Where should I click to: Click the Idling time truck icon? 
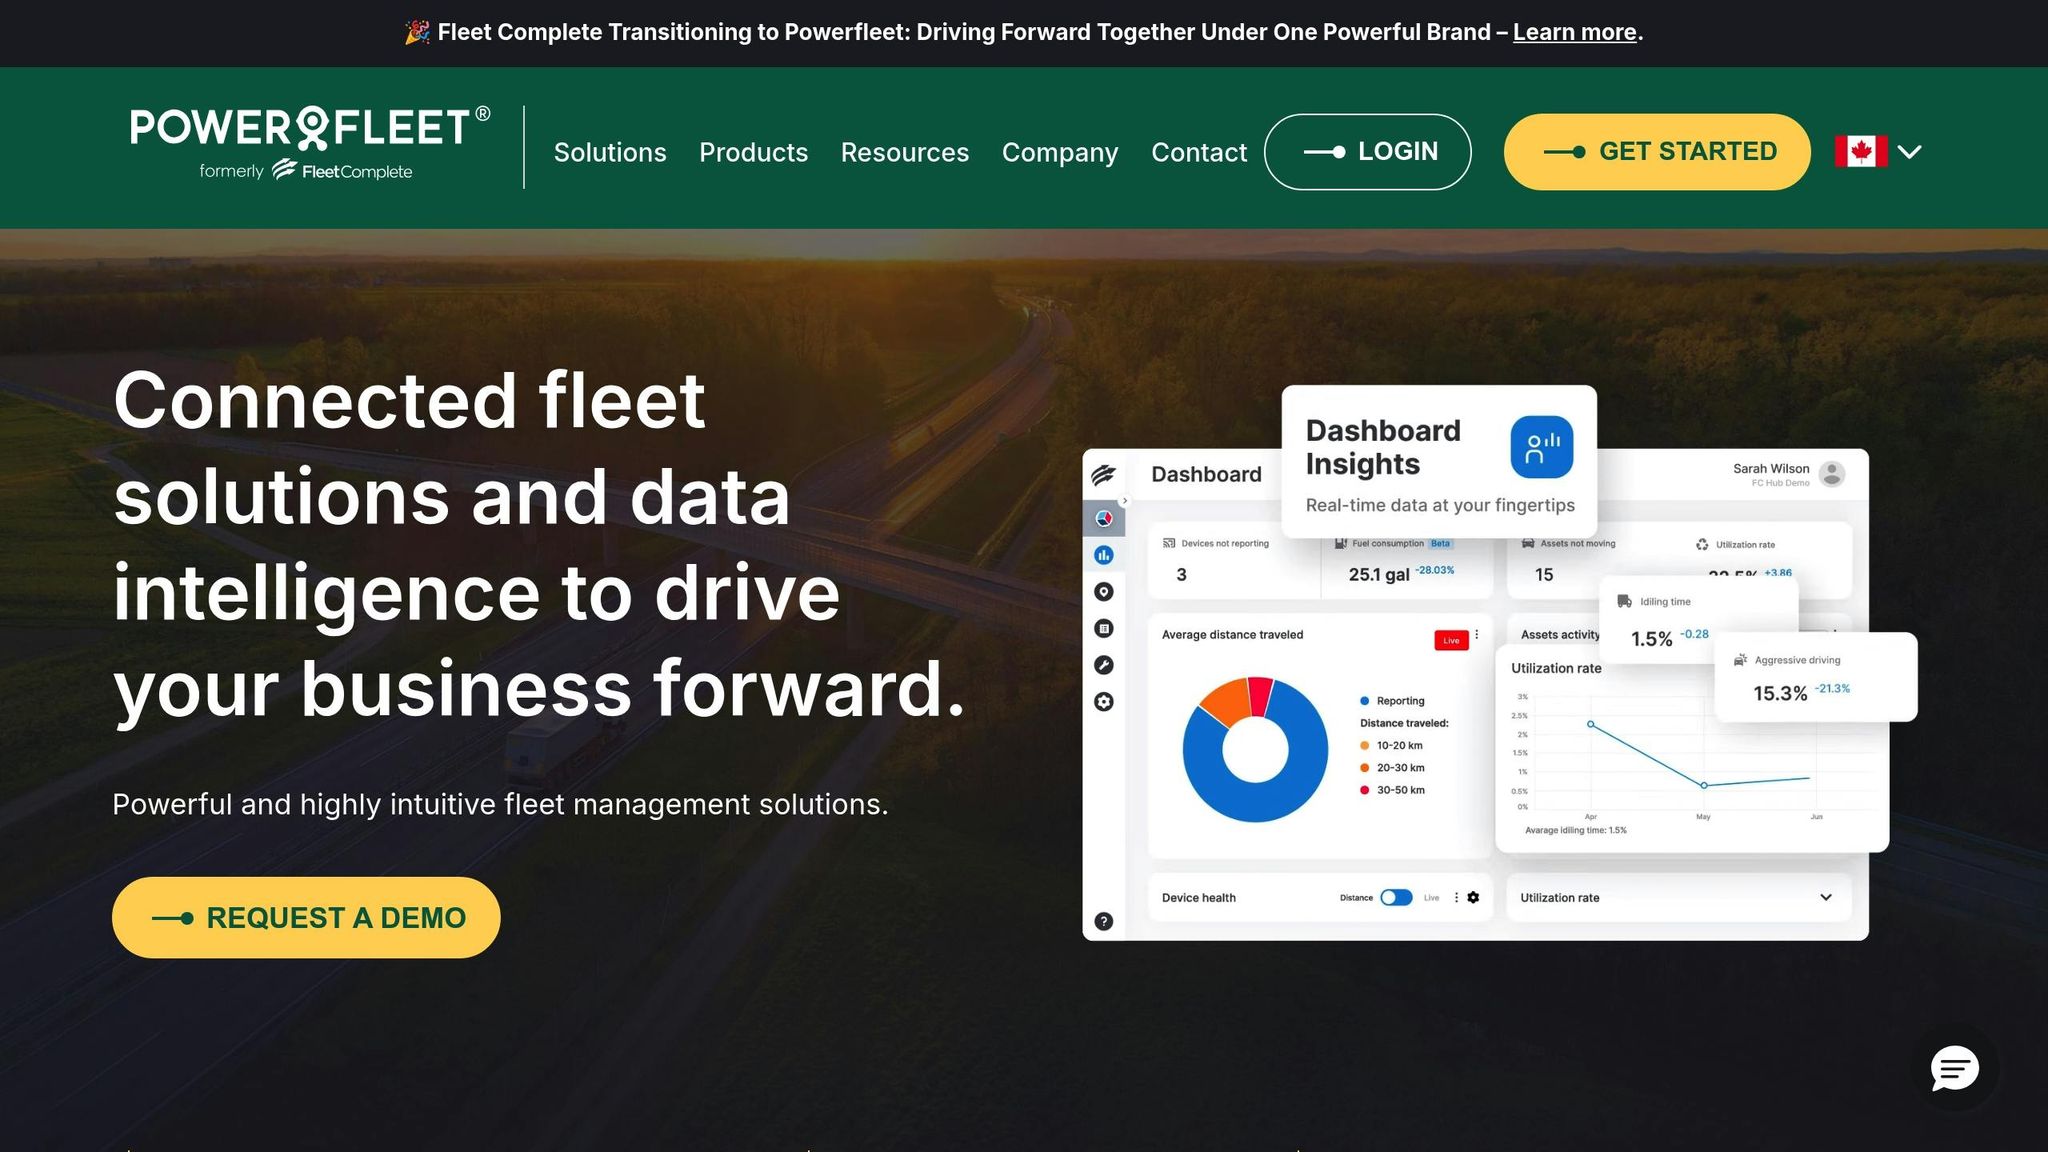(x=1624, y=601)
